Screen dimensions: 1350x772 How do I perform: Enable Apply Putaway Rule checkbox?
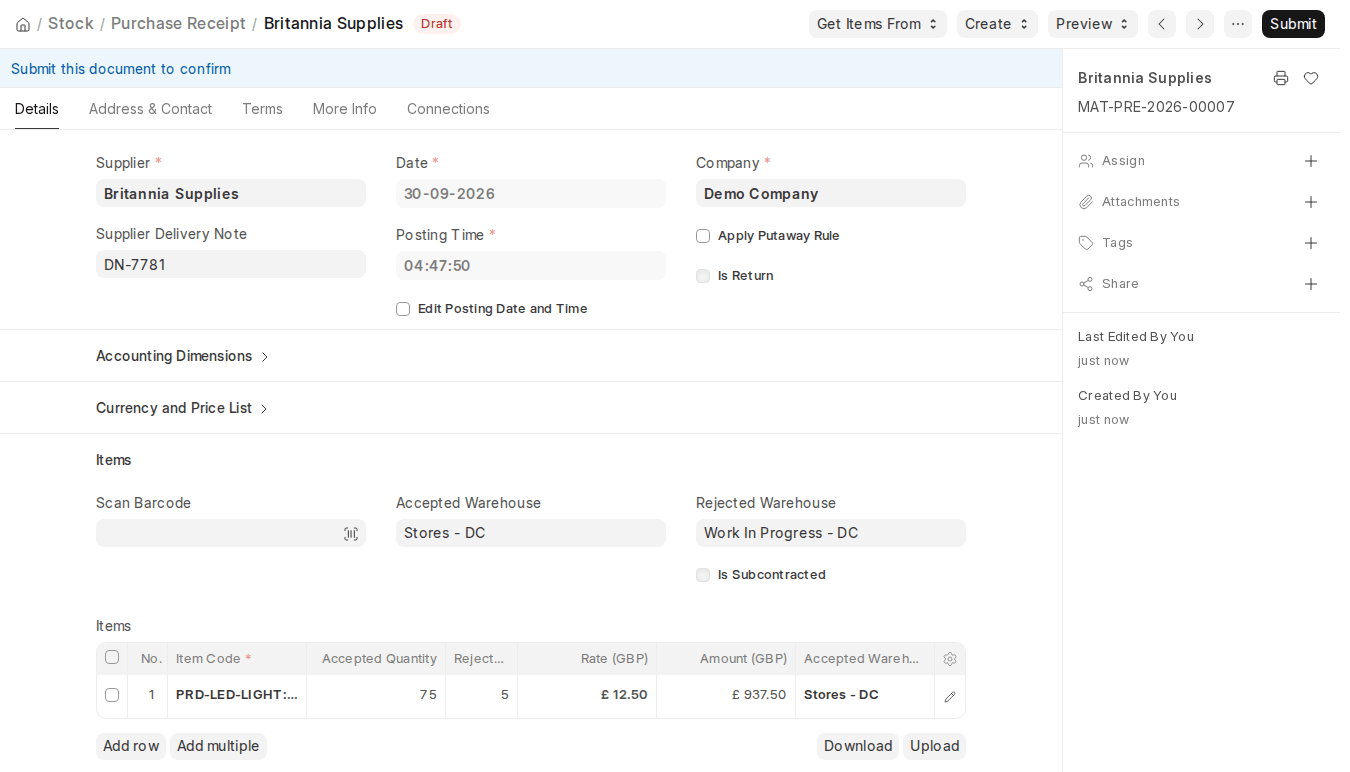coord(703,236)
